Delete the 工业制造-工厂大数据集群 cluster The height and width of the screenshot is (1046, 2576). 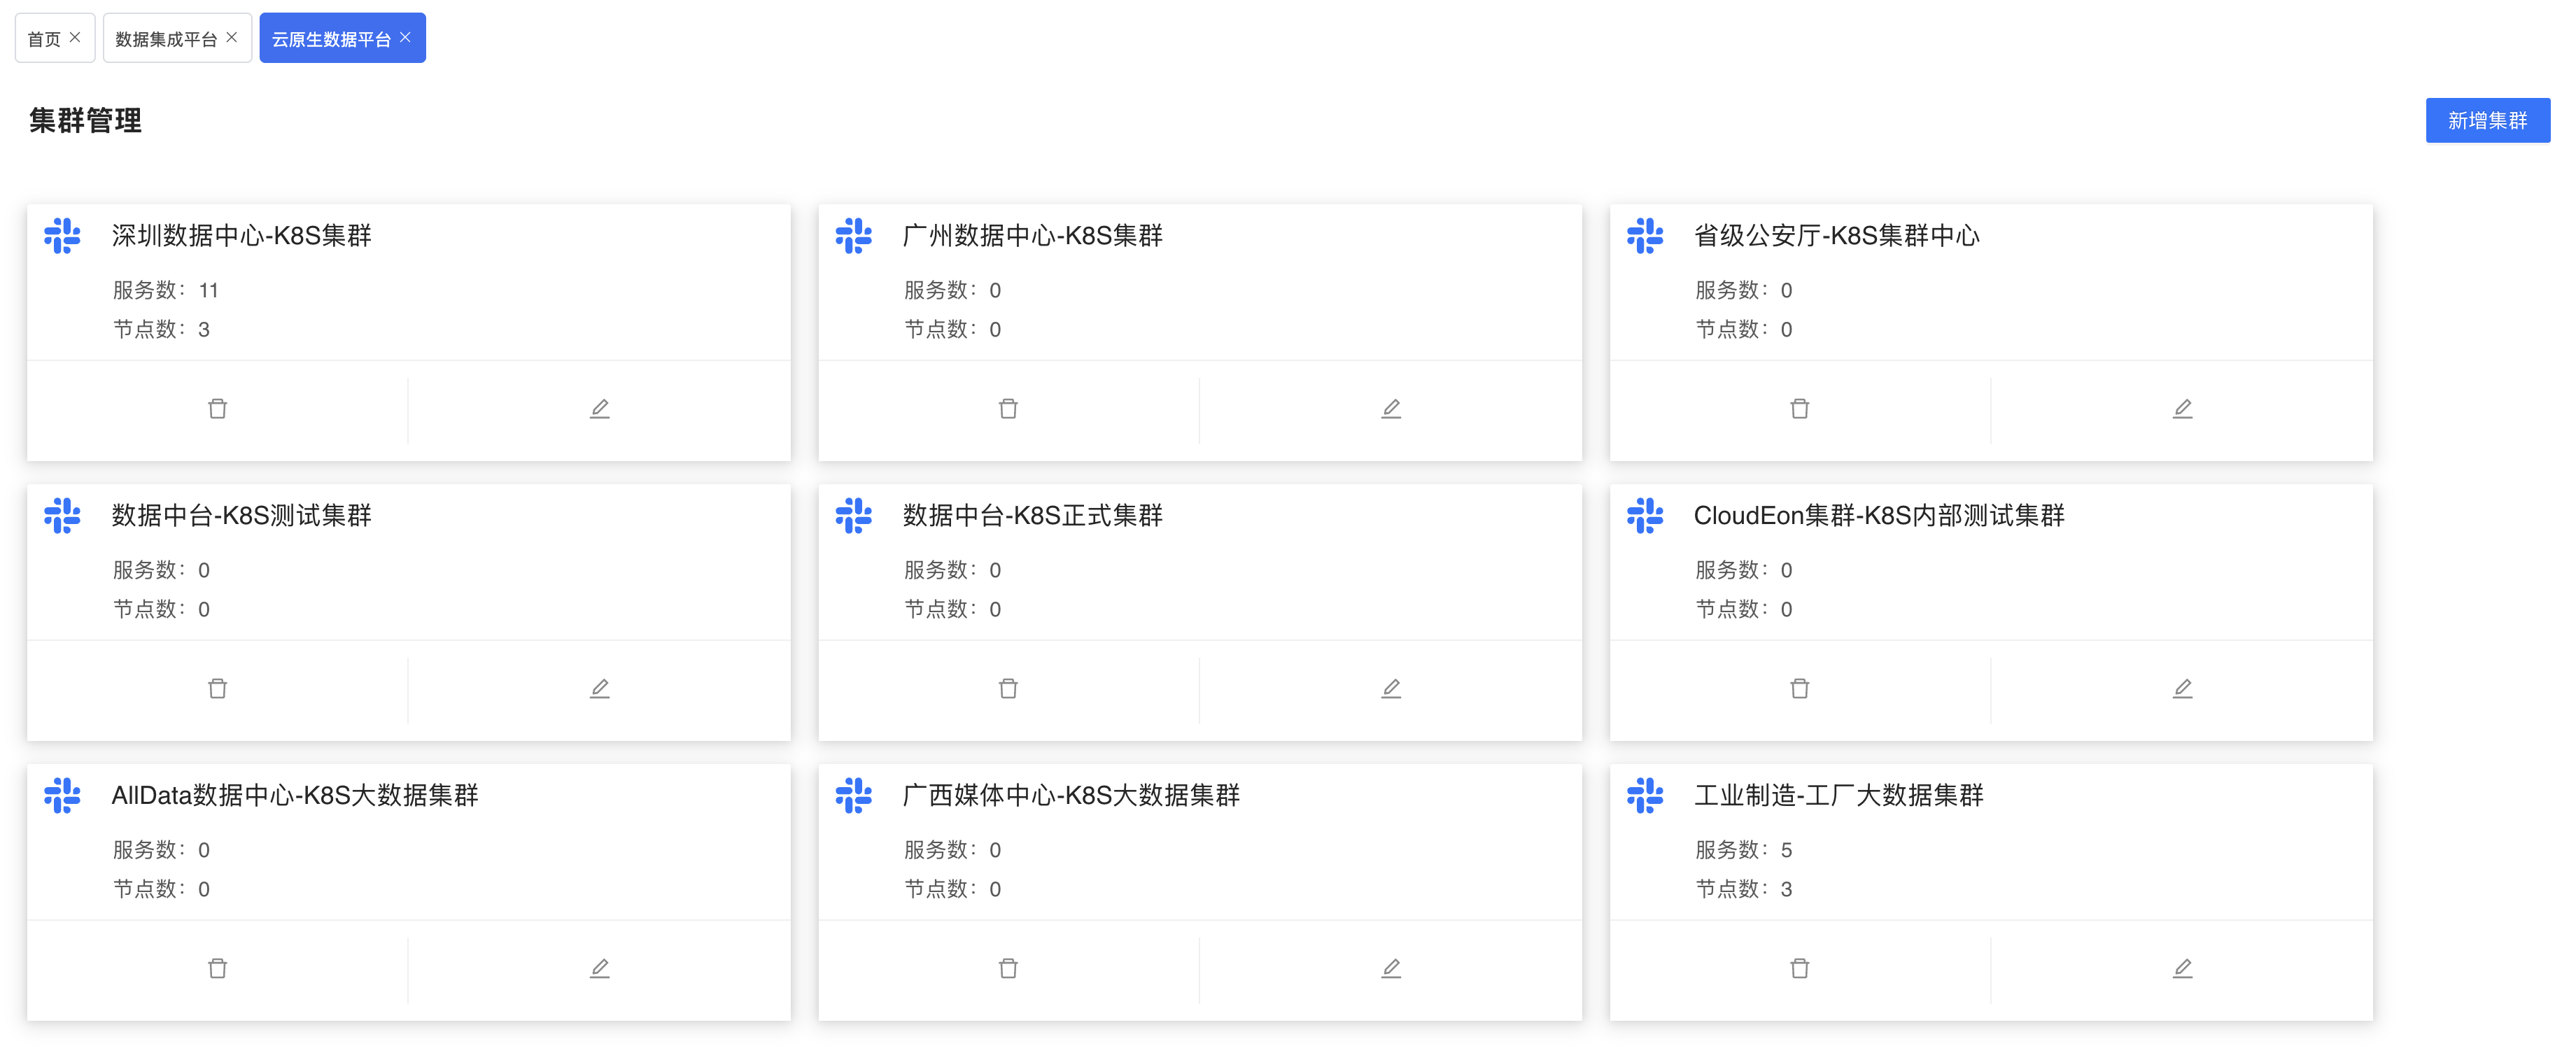[1799, 968]
